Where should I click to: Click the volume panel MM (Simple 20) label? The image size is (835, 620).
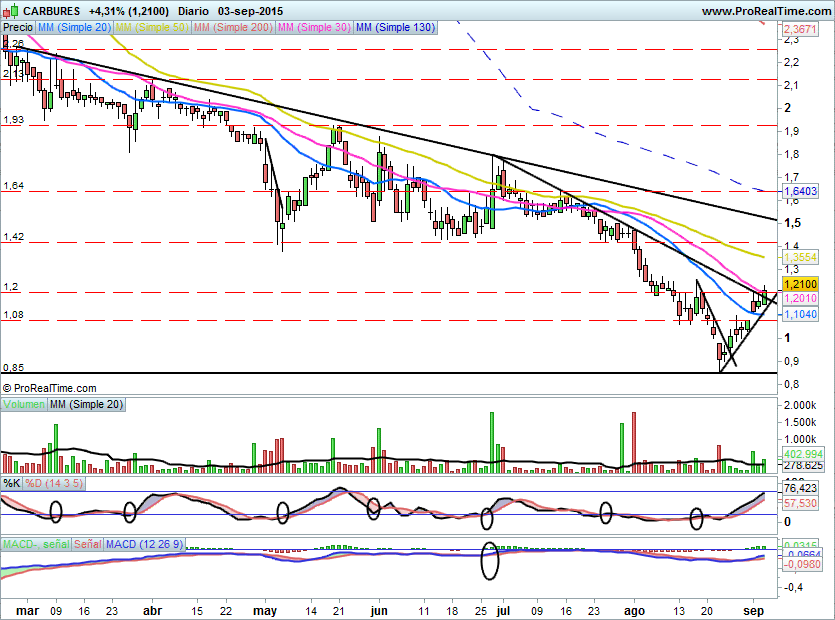click(88, 404)
